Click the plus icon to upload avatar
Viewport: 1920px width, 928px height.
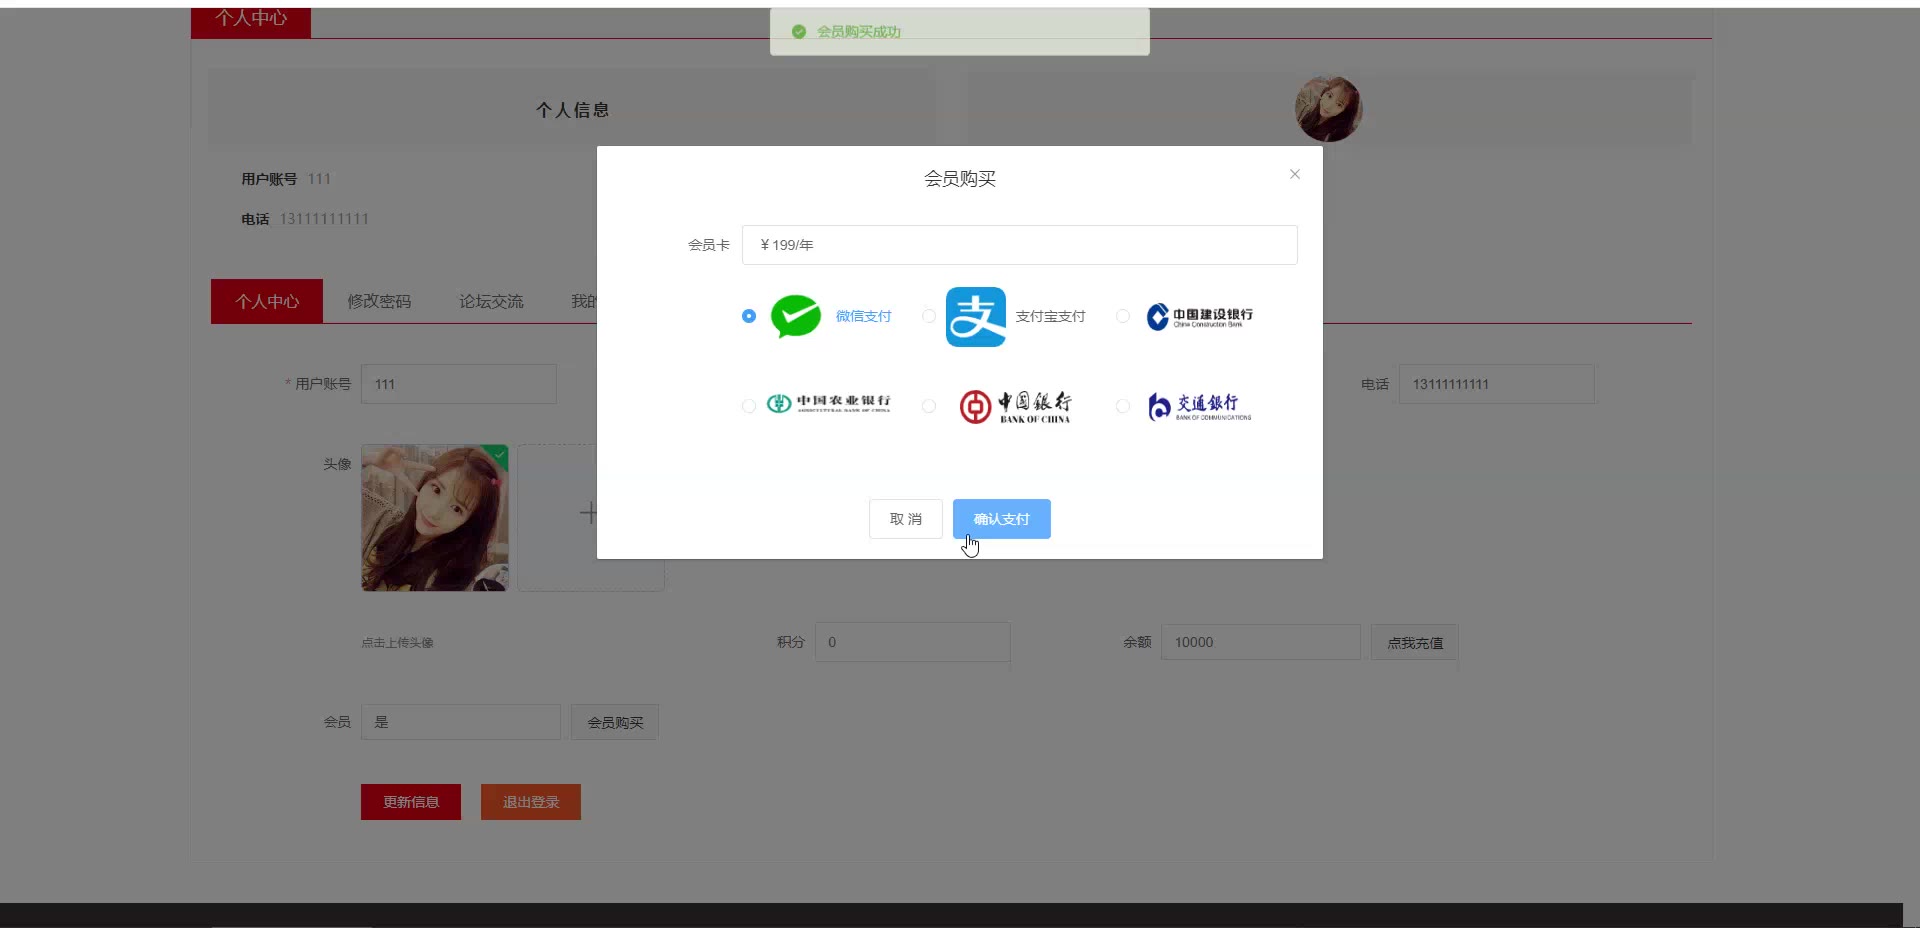pyautogui.click(x=588, y=513)
